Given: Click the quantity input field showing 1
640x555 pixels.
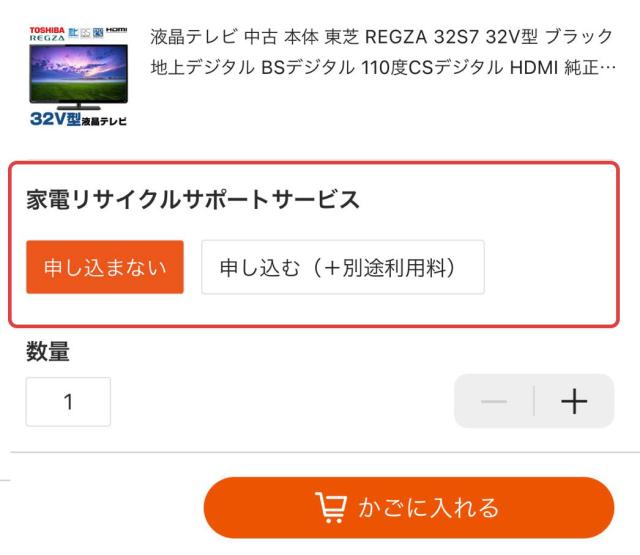Looking at the screenshot, I should tap(68, 402).
